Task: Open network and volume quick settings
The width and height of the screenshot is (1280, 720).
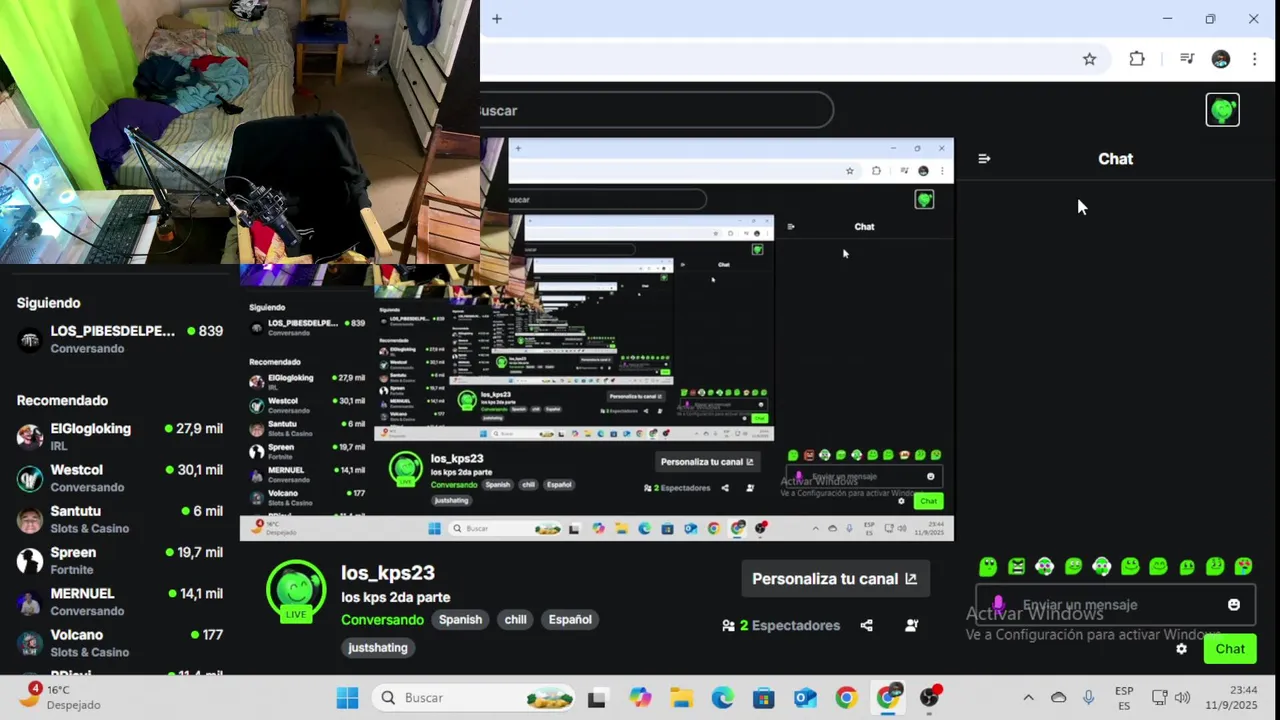Action: [x=1170, y=698]
